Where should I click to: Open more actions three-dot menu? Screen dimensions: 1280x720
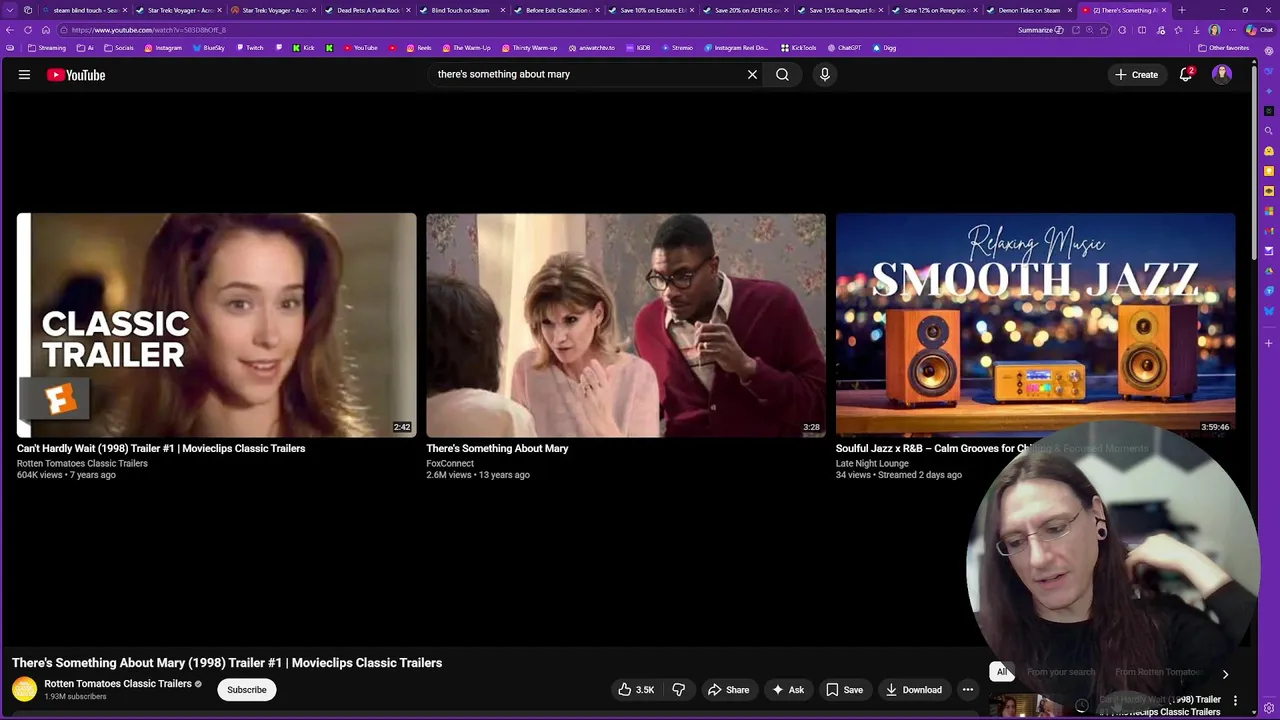coord(967,689)
